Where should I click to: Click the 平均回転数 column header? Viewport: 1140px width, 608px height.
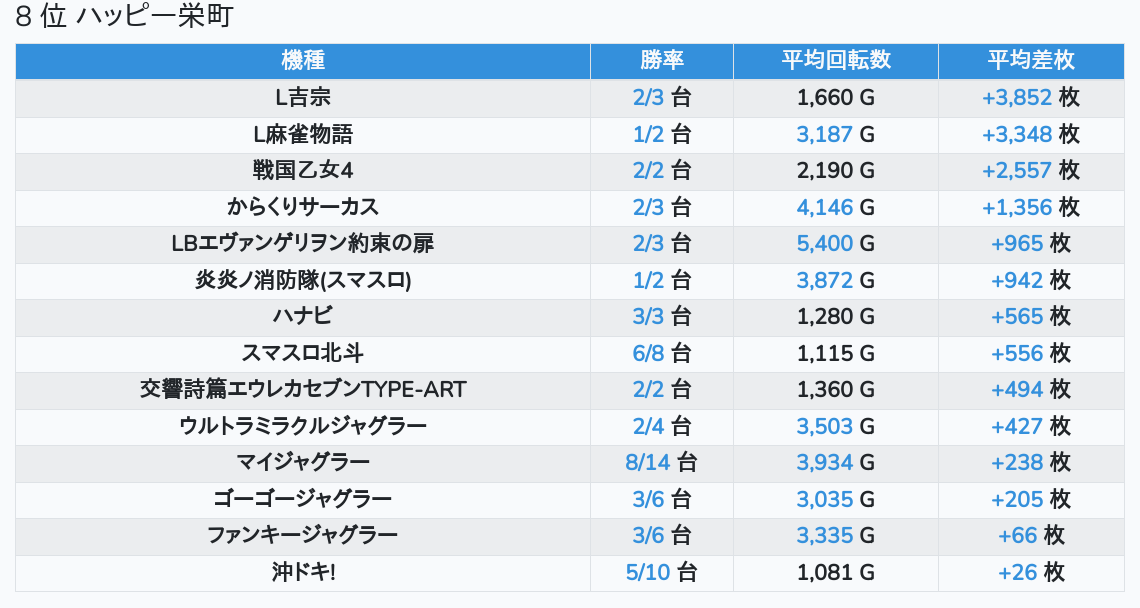[836, 60]
